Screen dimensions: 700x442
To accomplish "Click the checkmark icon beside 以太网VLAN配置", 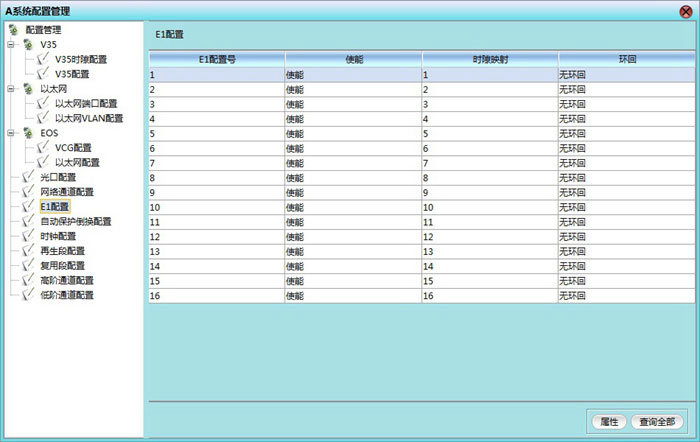I will click(43, 118).
